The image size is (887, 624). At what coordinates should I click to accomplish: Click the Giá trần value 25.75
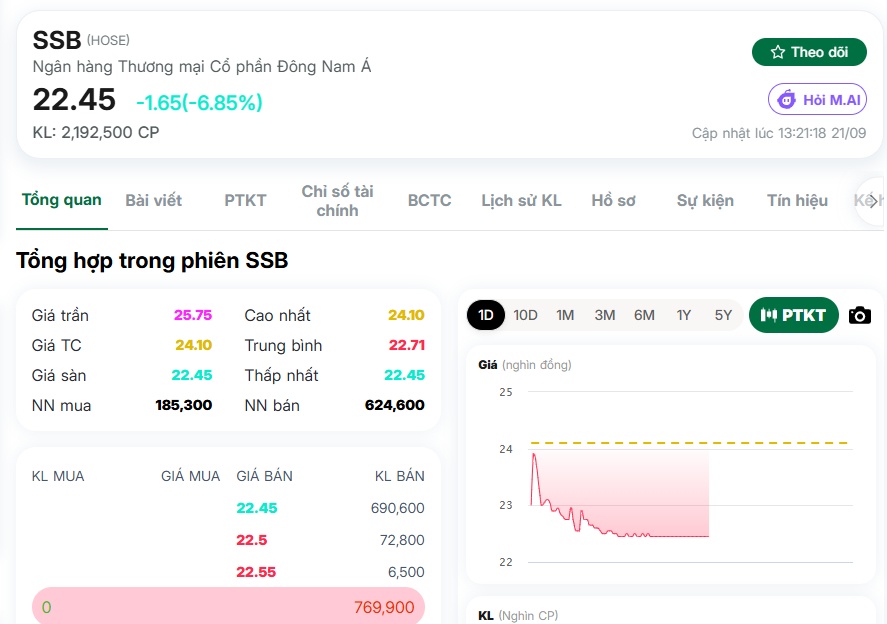[193, 315]
